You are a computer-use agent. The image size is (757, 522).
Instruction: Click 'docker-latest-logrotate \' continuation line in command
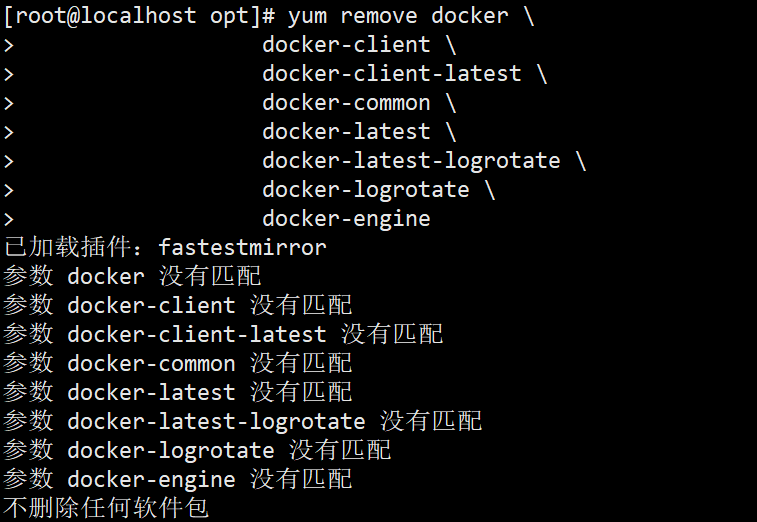[424, 161]
